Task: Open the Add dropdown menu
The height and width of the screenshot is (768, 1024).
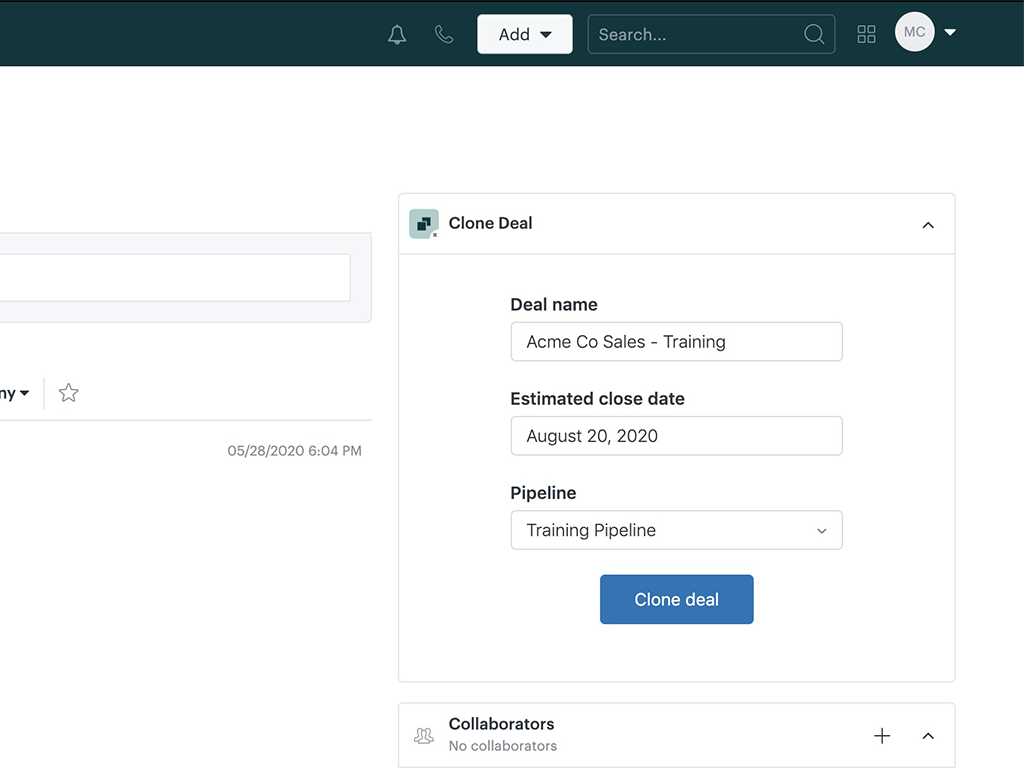Action: tap(525, 34)
